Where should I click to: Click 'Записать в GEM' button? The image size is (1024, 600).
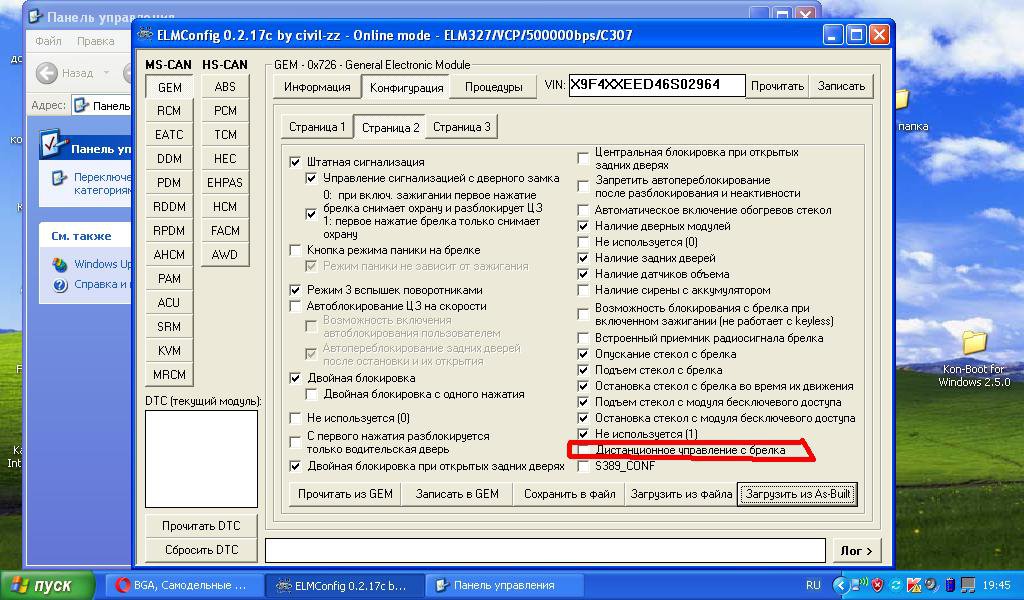click(x=457, y=494)
